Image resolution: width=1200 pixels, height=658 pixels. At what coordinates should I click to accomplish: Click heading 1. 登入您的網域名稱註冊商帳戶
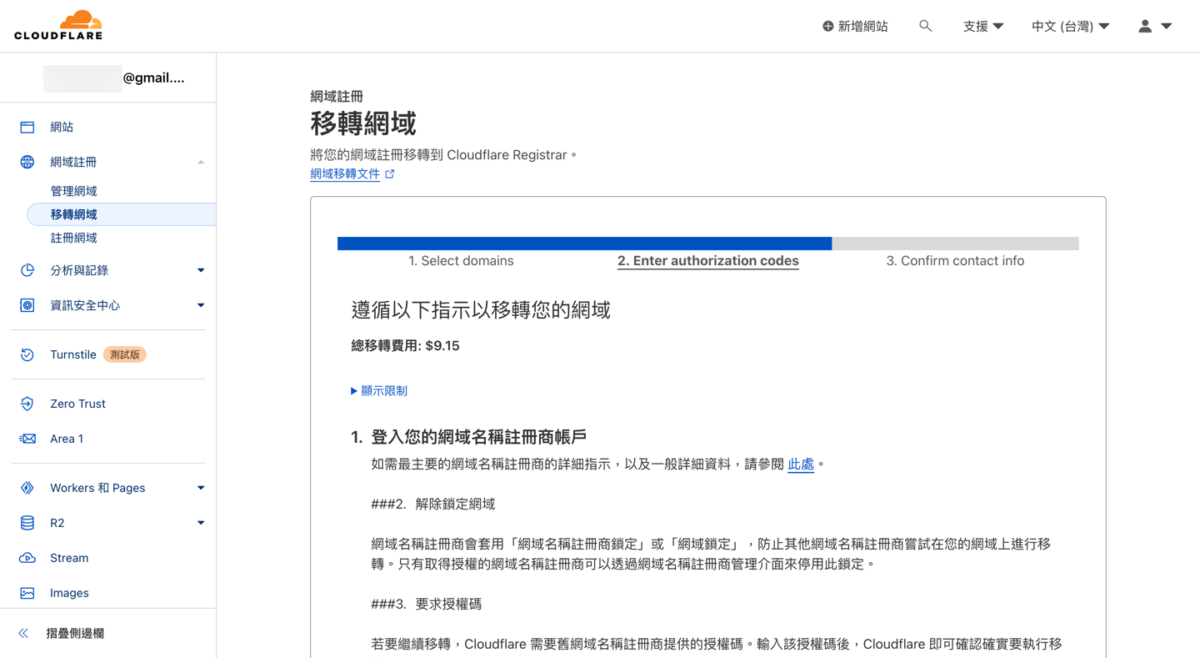(468, 437)
